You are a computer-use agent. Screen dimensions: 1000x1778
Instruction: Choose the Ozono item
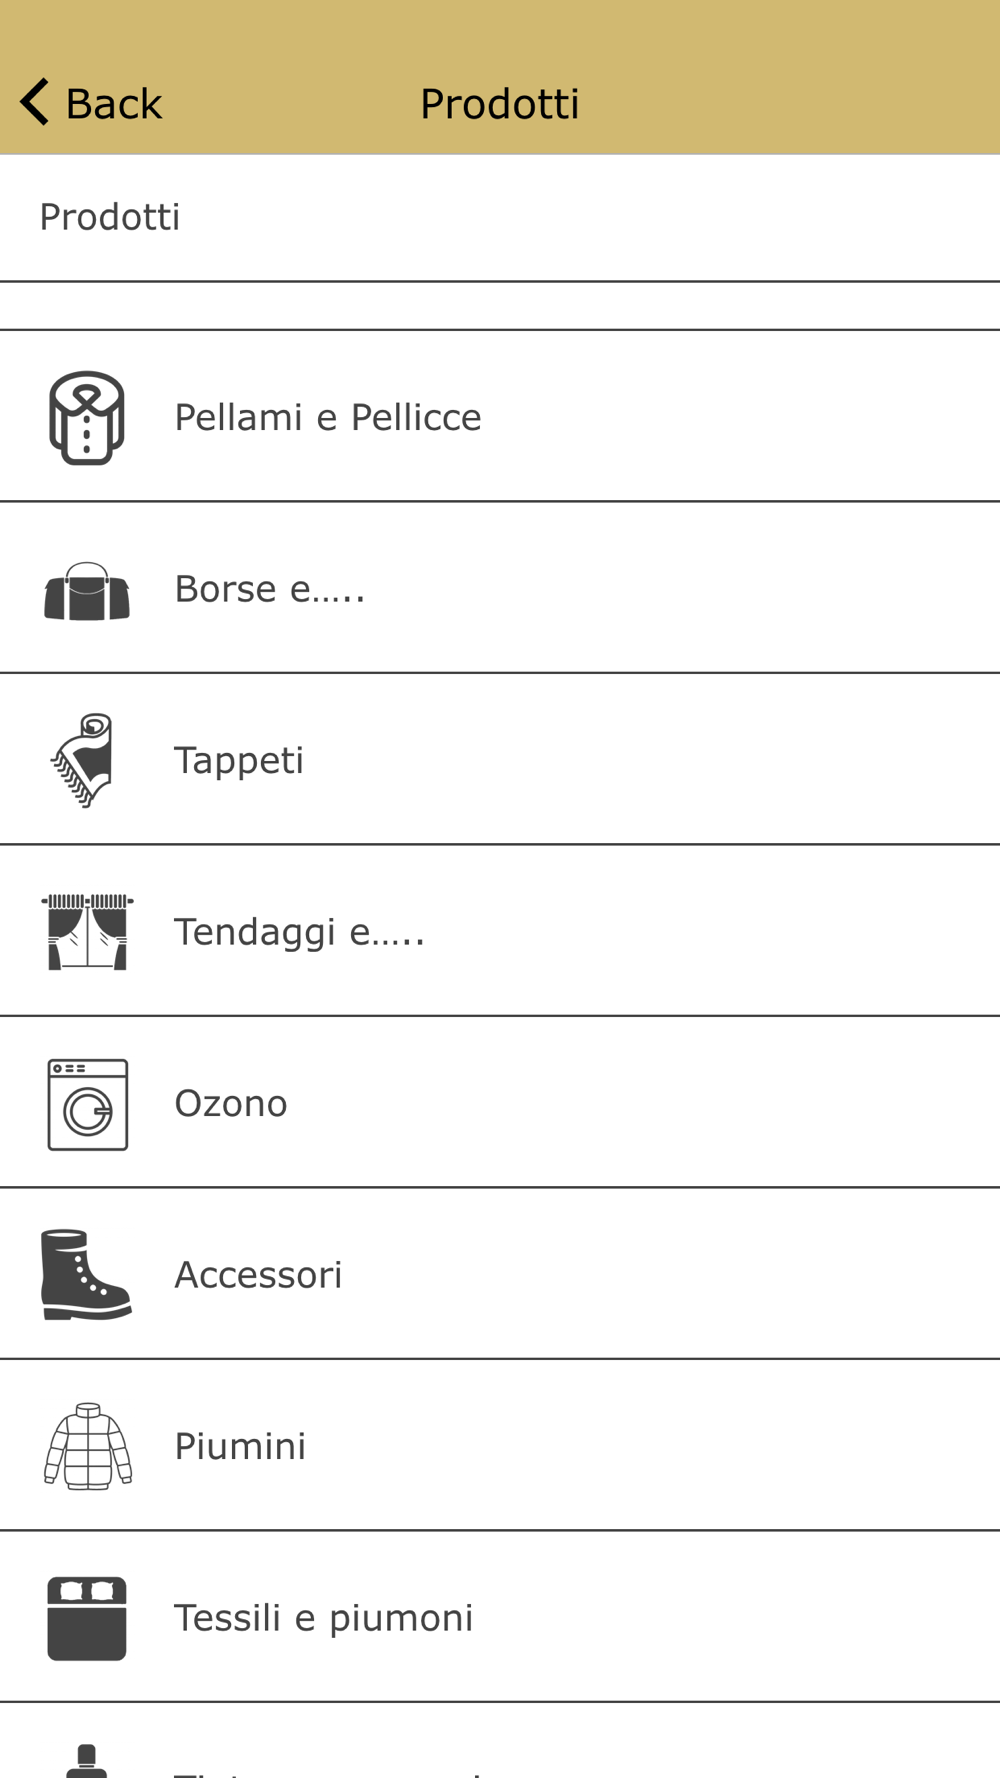point(231,1104)
